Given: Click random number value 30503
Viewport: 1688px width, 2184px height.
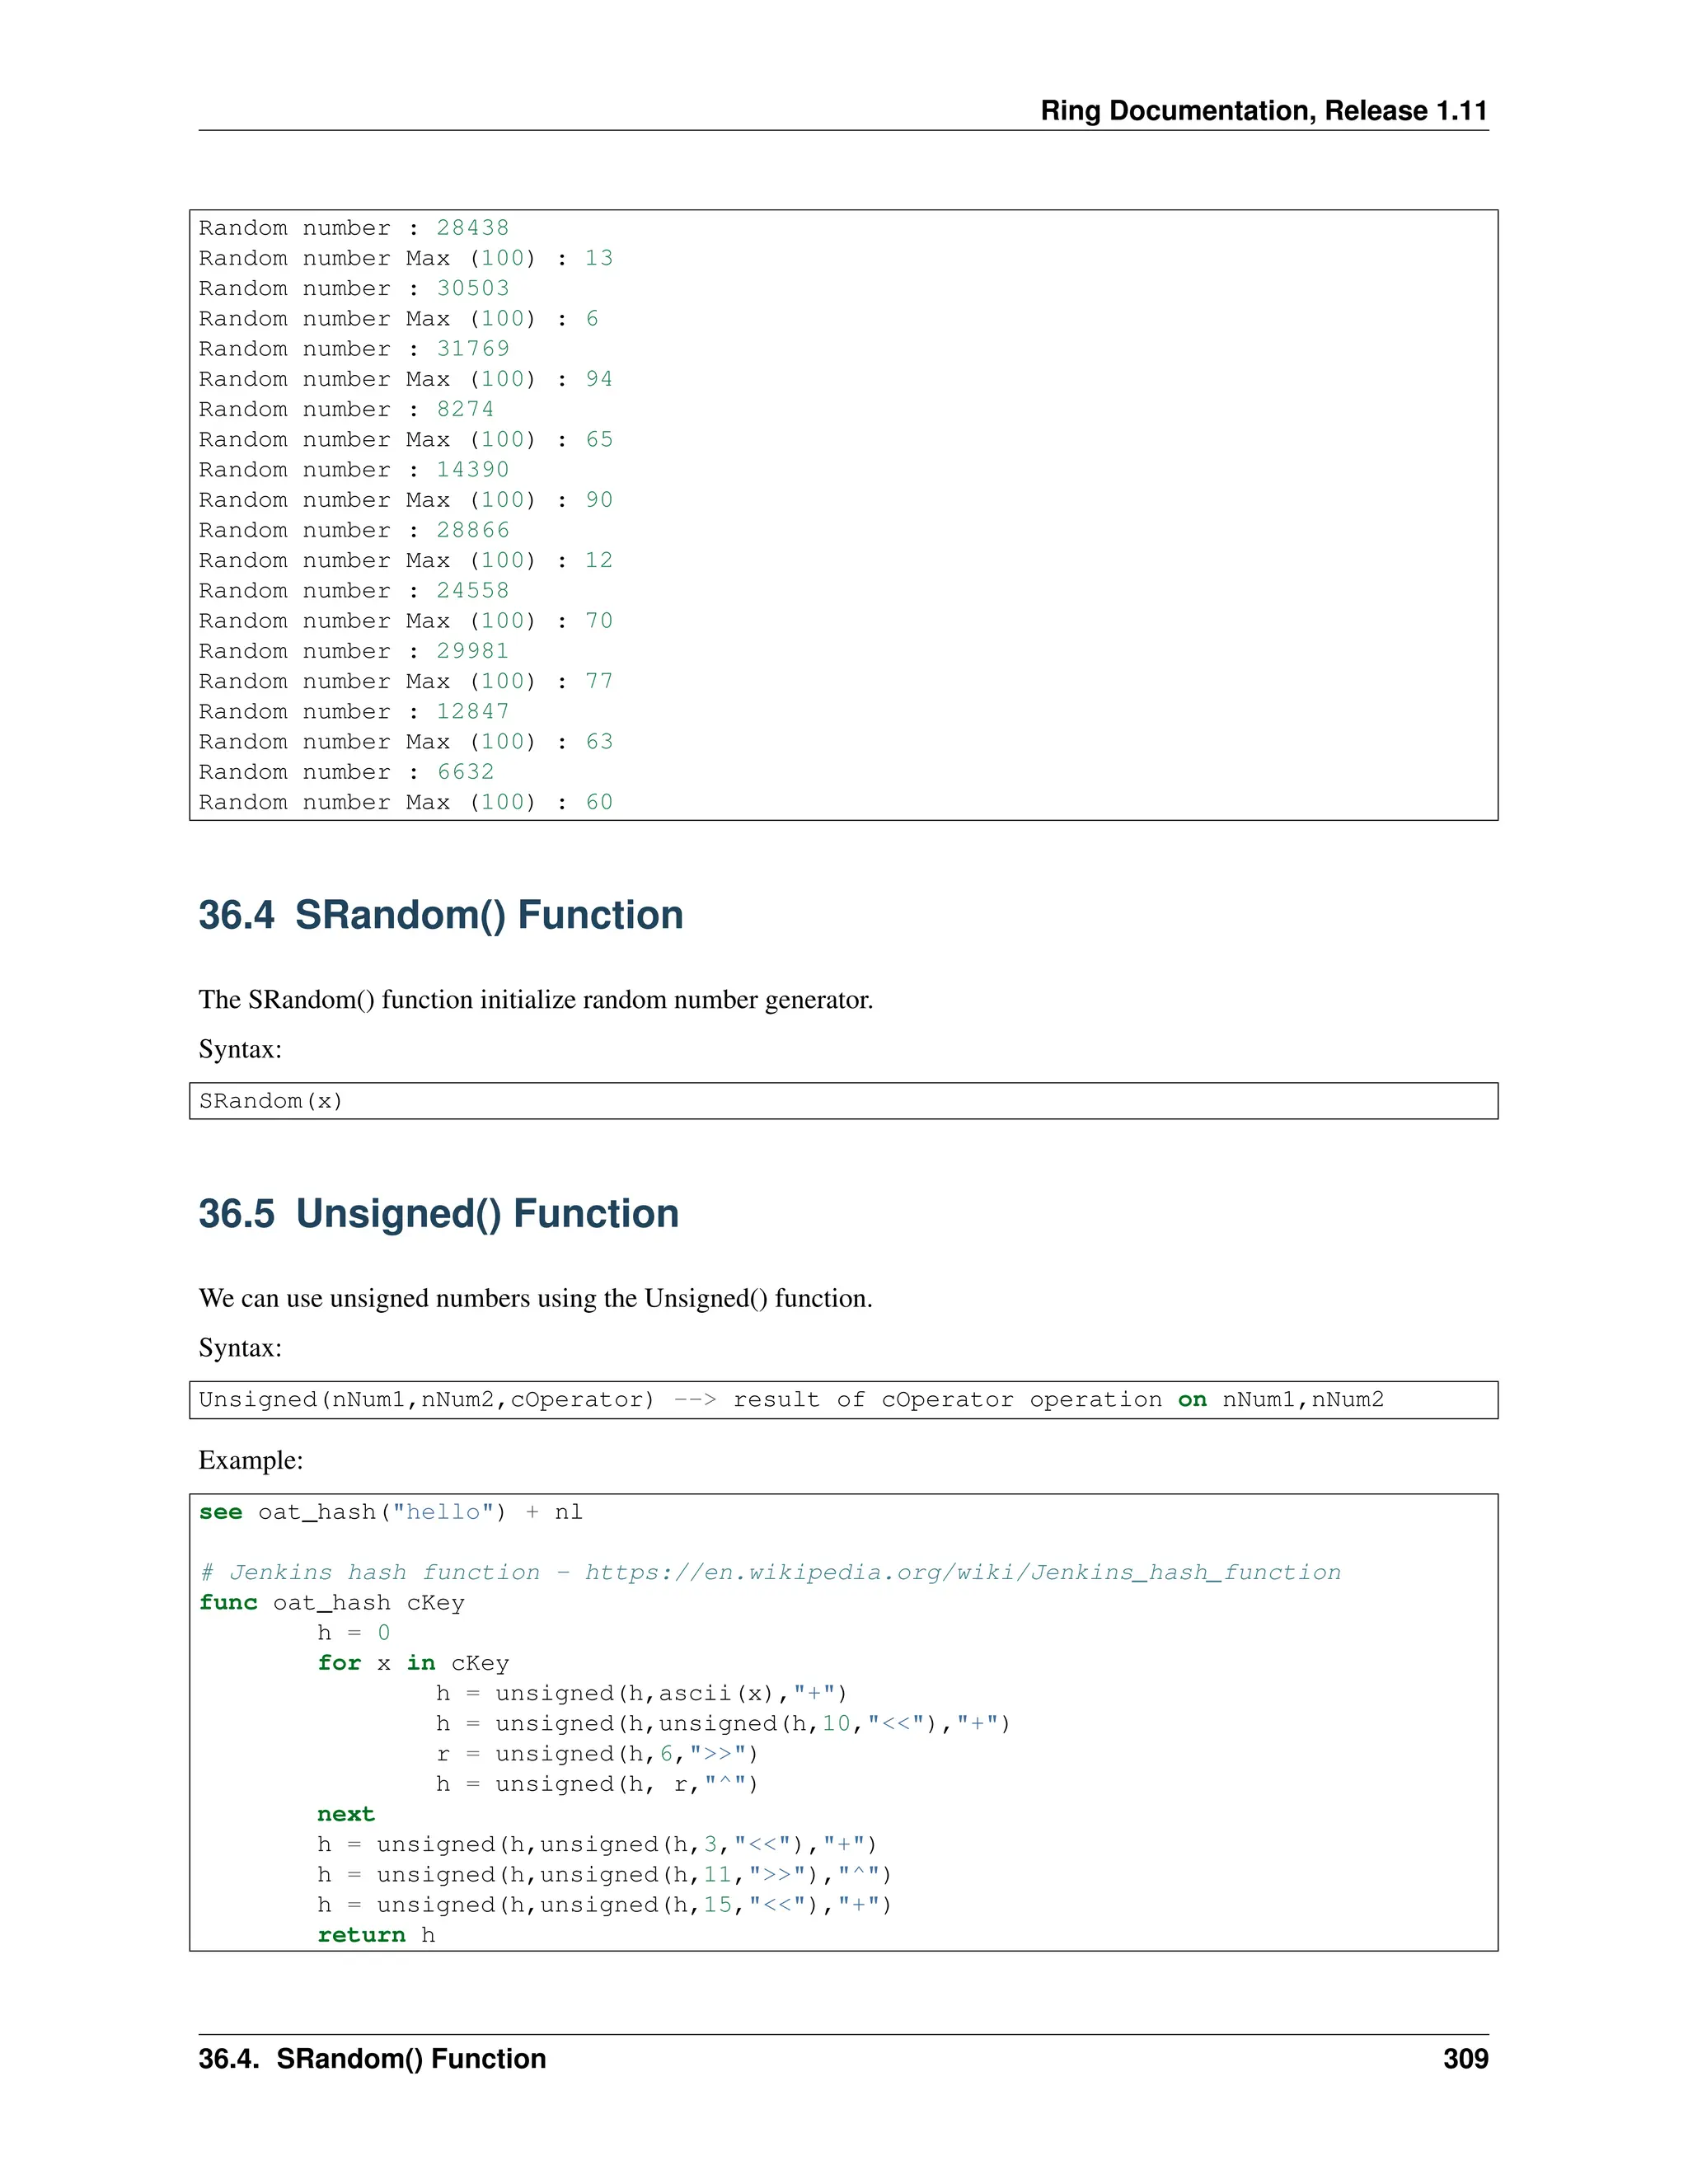Looking at the screenshot, I should tap(473, 288).
